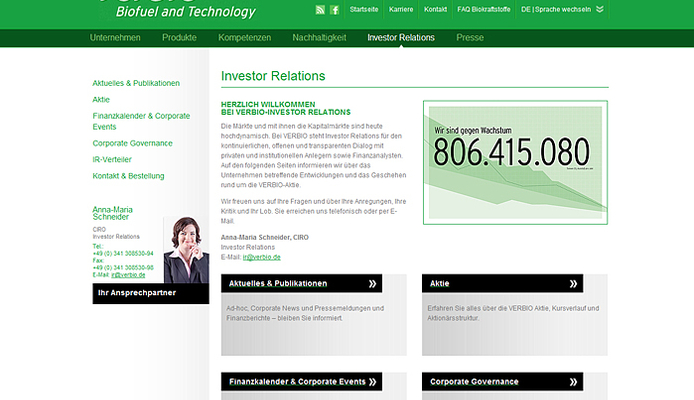The image size is (694, 400).
Task: Open the Corporate Governance card title
Action: click(x=474, y=382)
